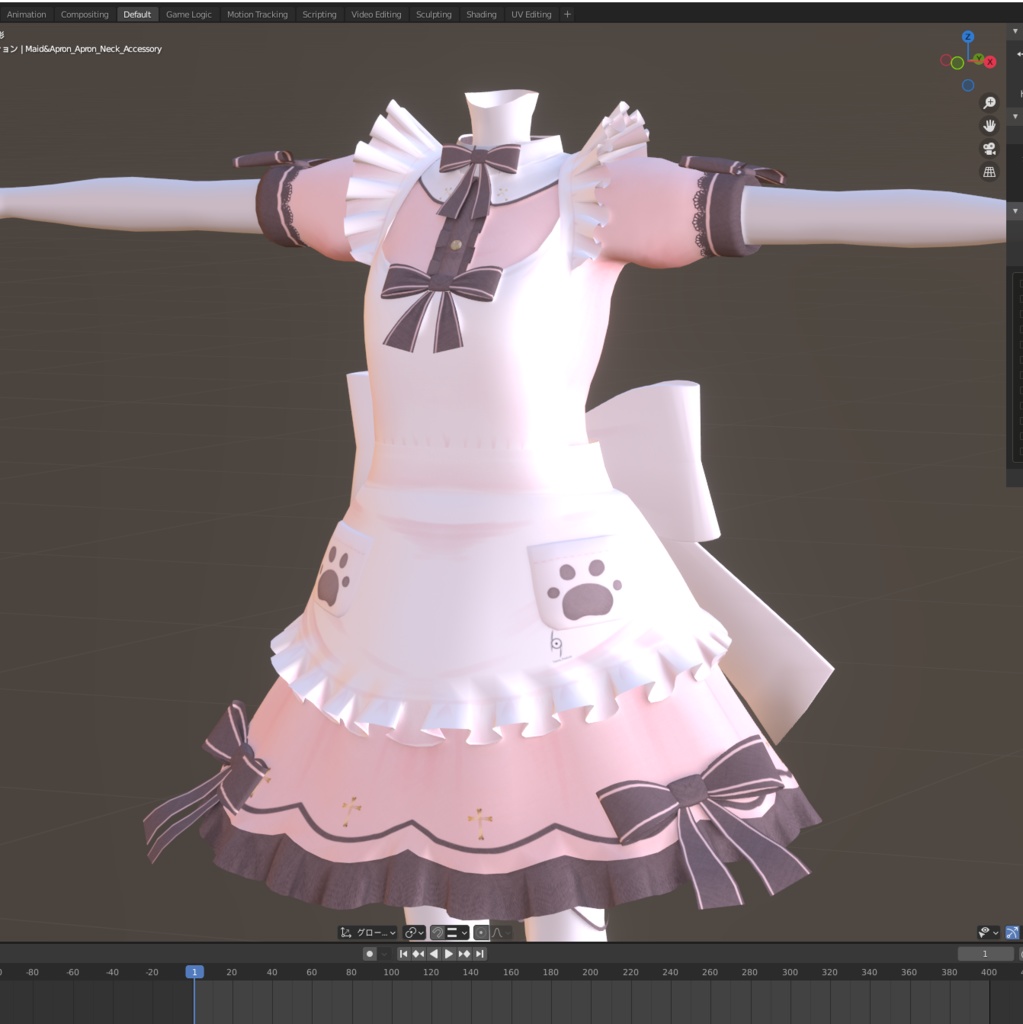Toggle camera view with the camera icon
The width and height of the screenshot is (1023, 1024).
989,150
